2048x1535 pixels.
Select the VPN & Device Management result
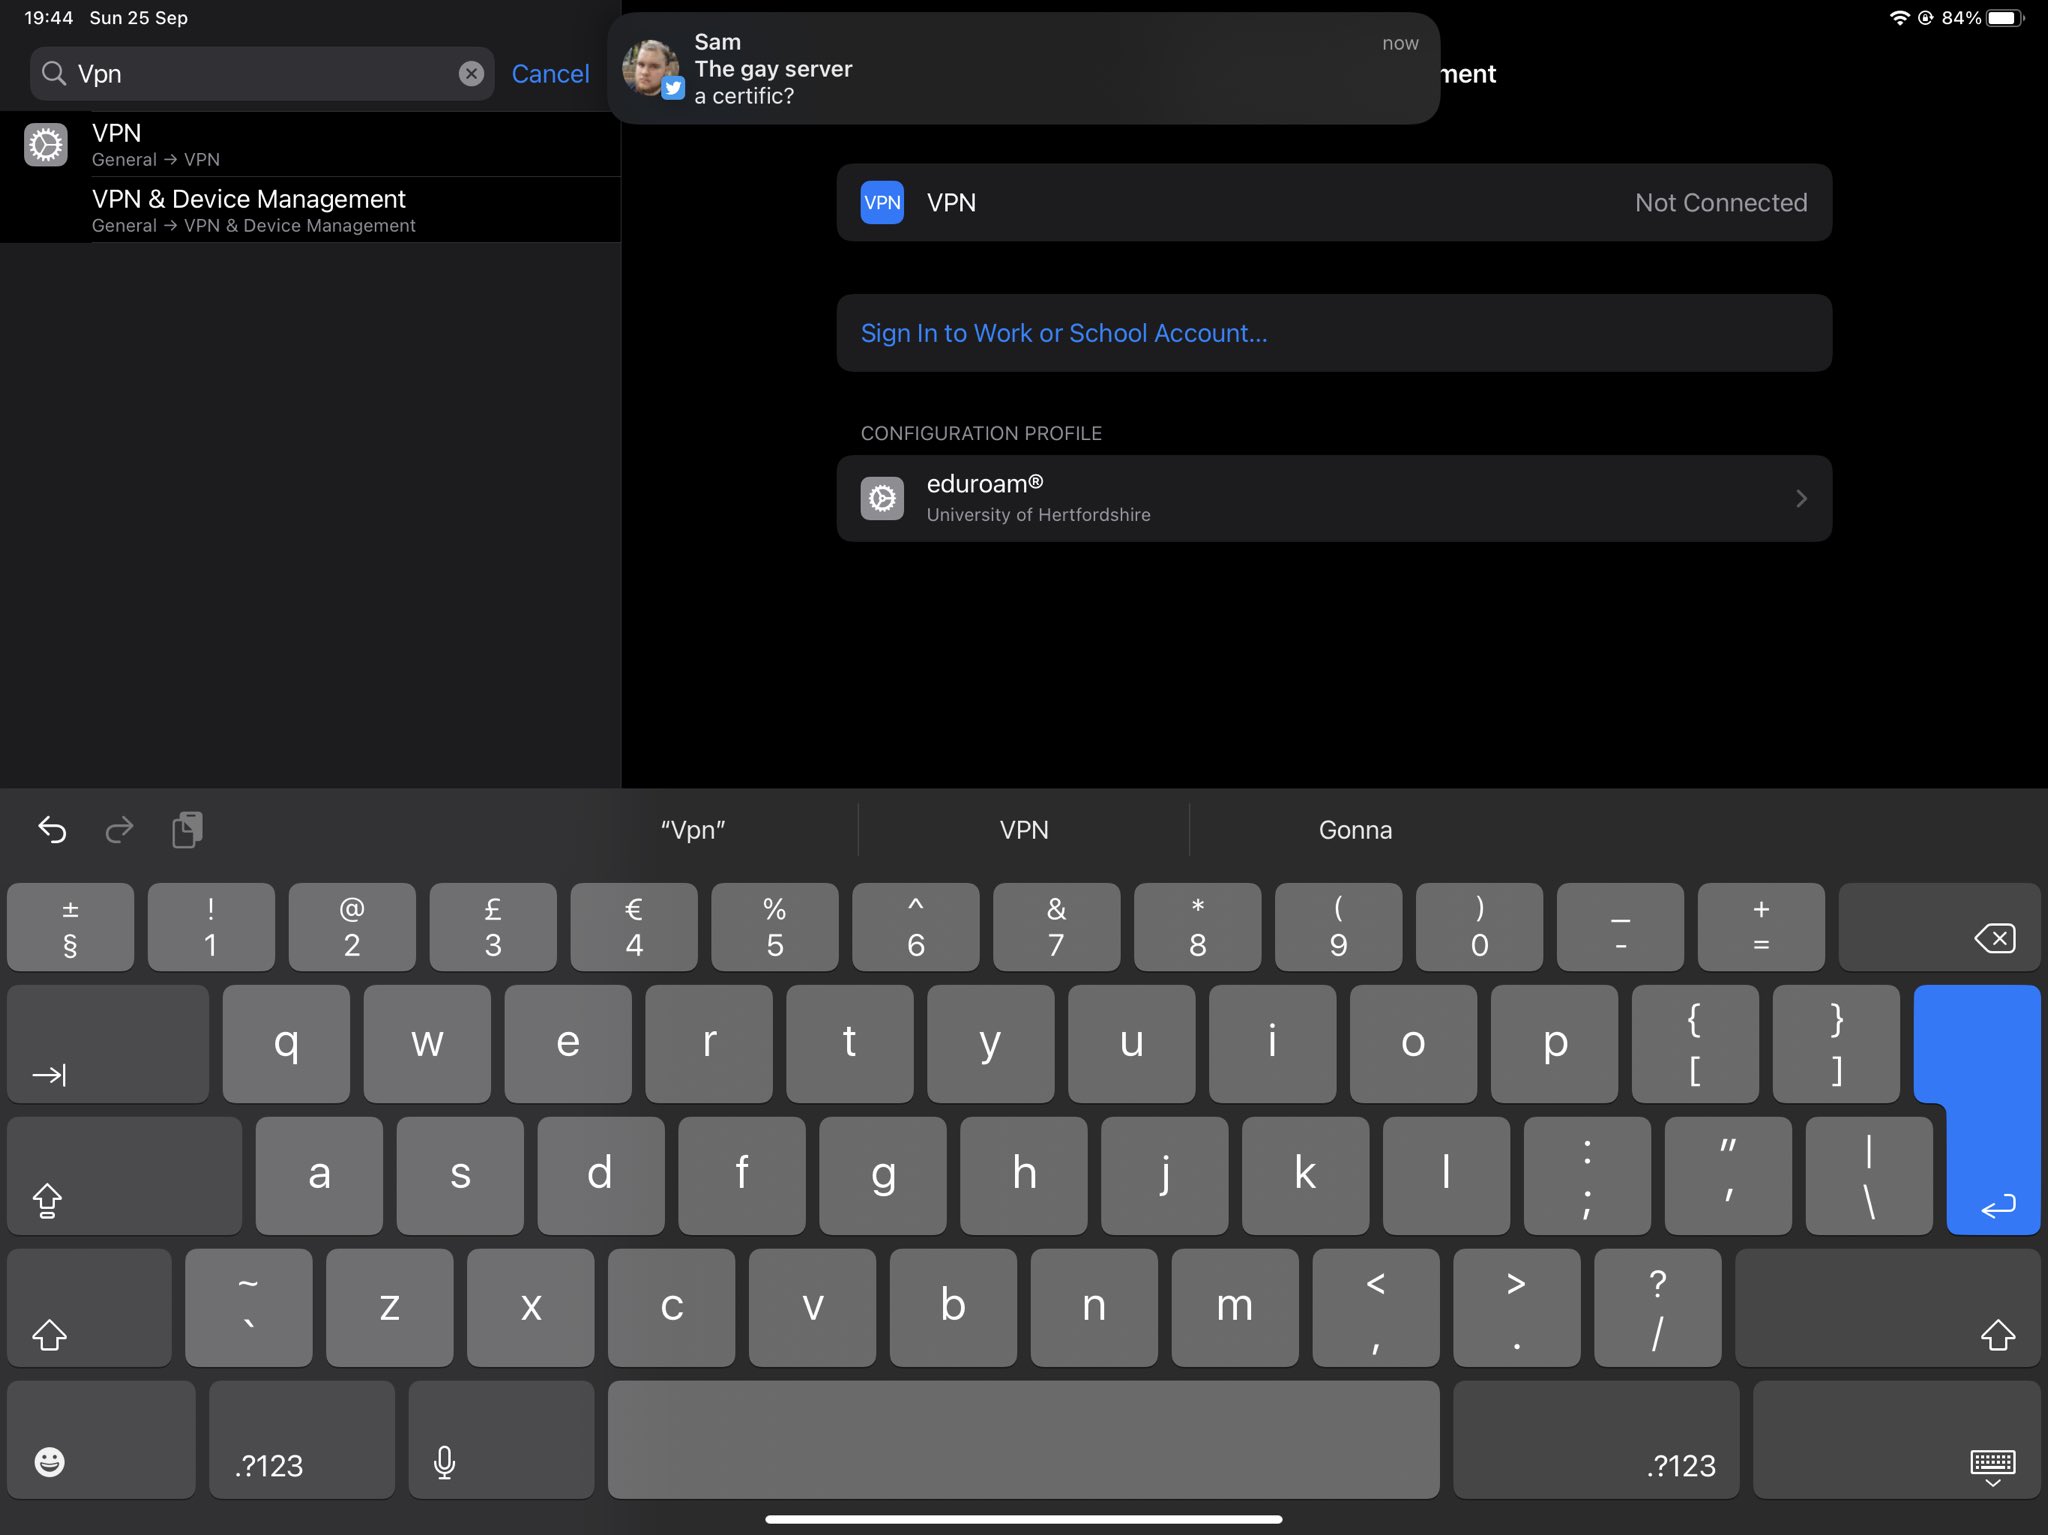[x=310, y=210]
